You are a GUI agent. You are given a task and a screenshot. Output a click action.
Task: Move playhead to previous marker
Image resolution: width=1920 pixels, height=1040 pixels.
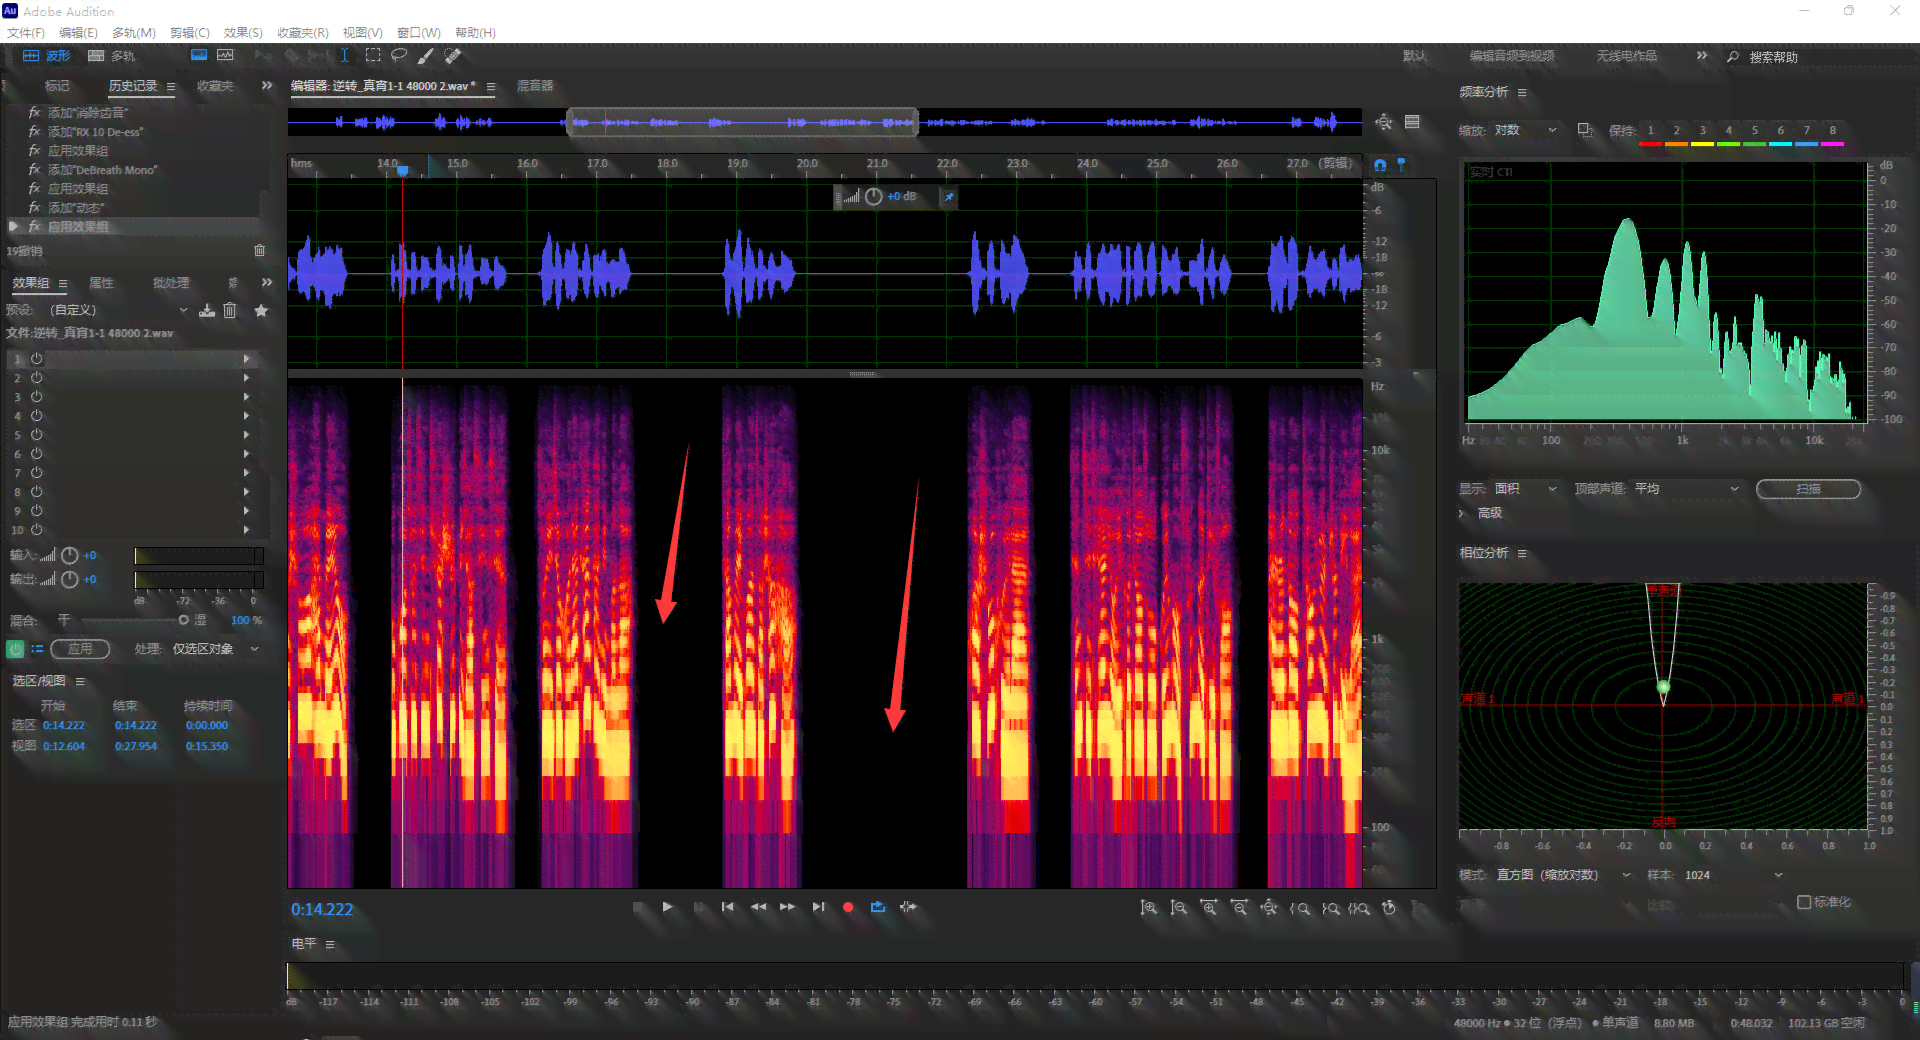point(728,907)
